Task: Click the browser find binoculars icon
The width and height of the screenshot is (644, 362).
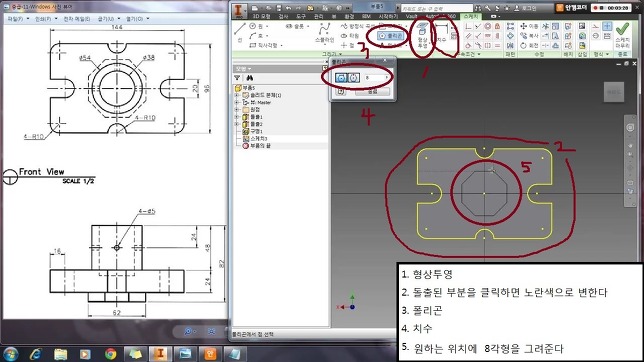Action: [249, 78]
